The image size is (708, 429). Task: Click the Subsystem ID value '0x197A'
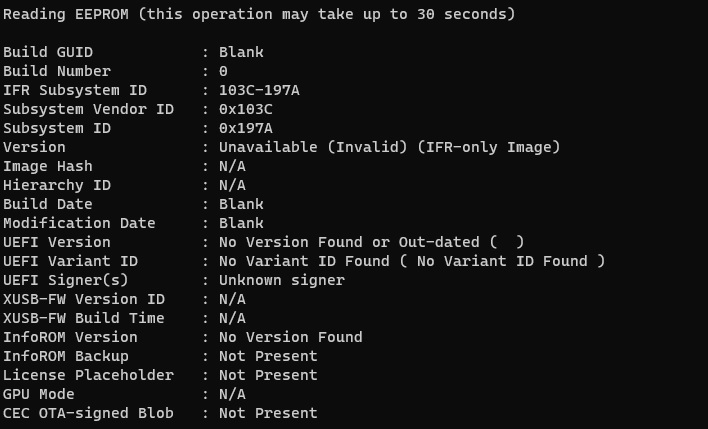(x=246, y=128)
